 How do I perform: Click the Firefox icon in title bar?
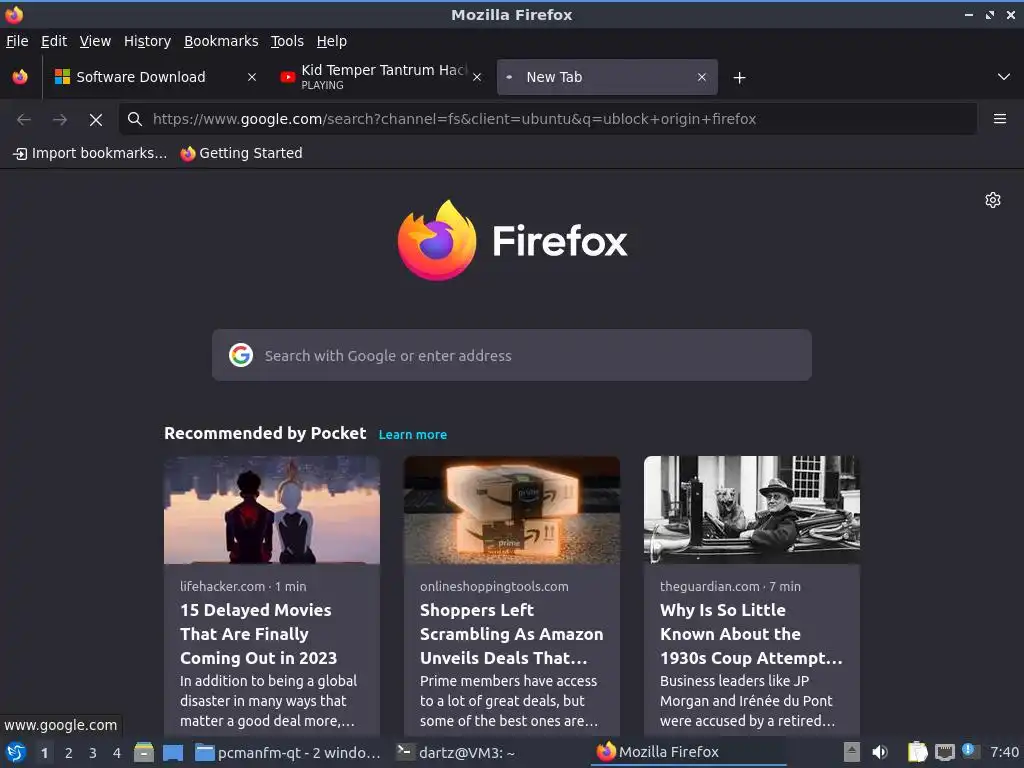(x=14, y=14)
